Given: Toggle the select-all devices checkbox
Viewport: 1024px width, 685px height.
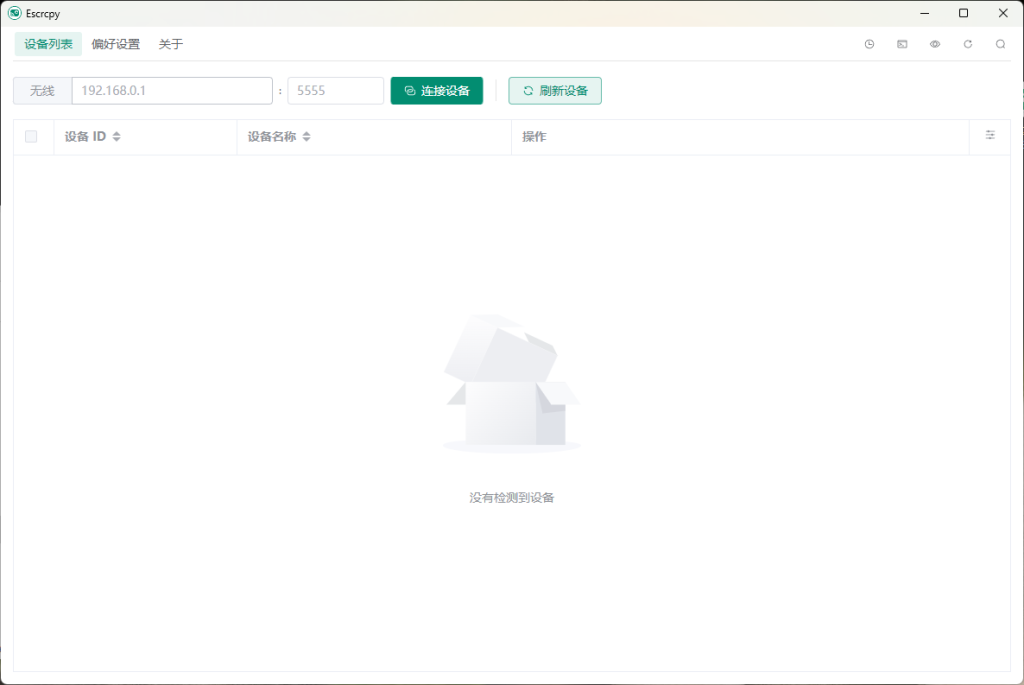Looking at the screenshot, I should pos(31,137).
